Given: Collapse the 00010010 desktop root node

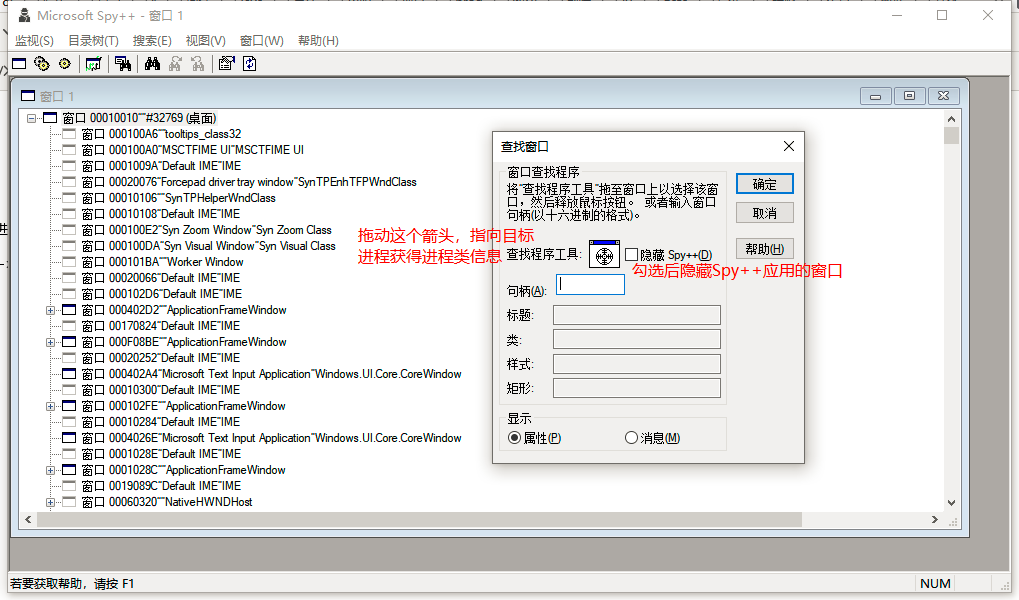Looking at the screenshot, I should coord(31,118).
